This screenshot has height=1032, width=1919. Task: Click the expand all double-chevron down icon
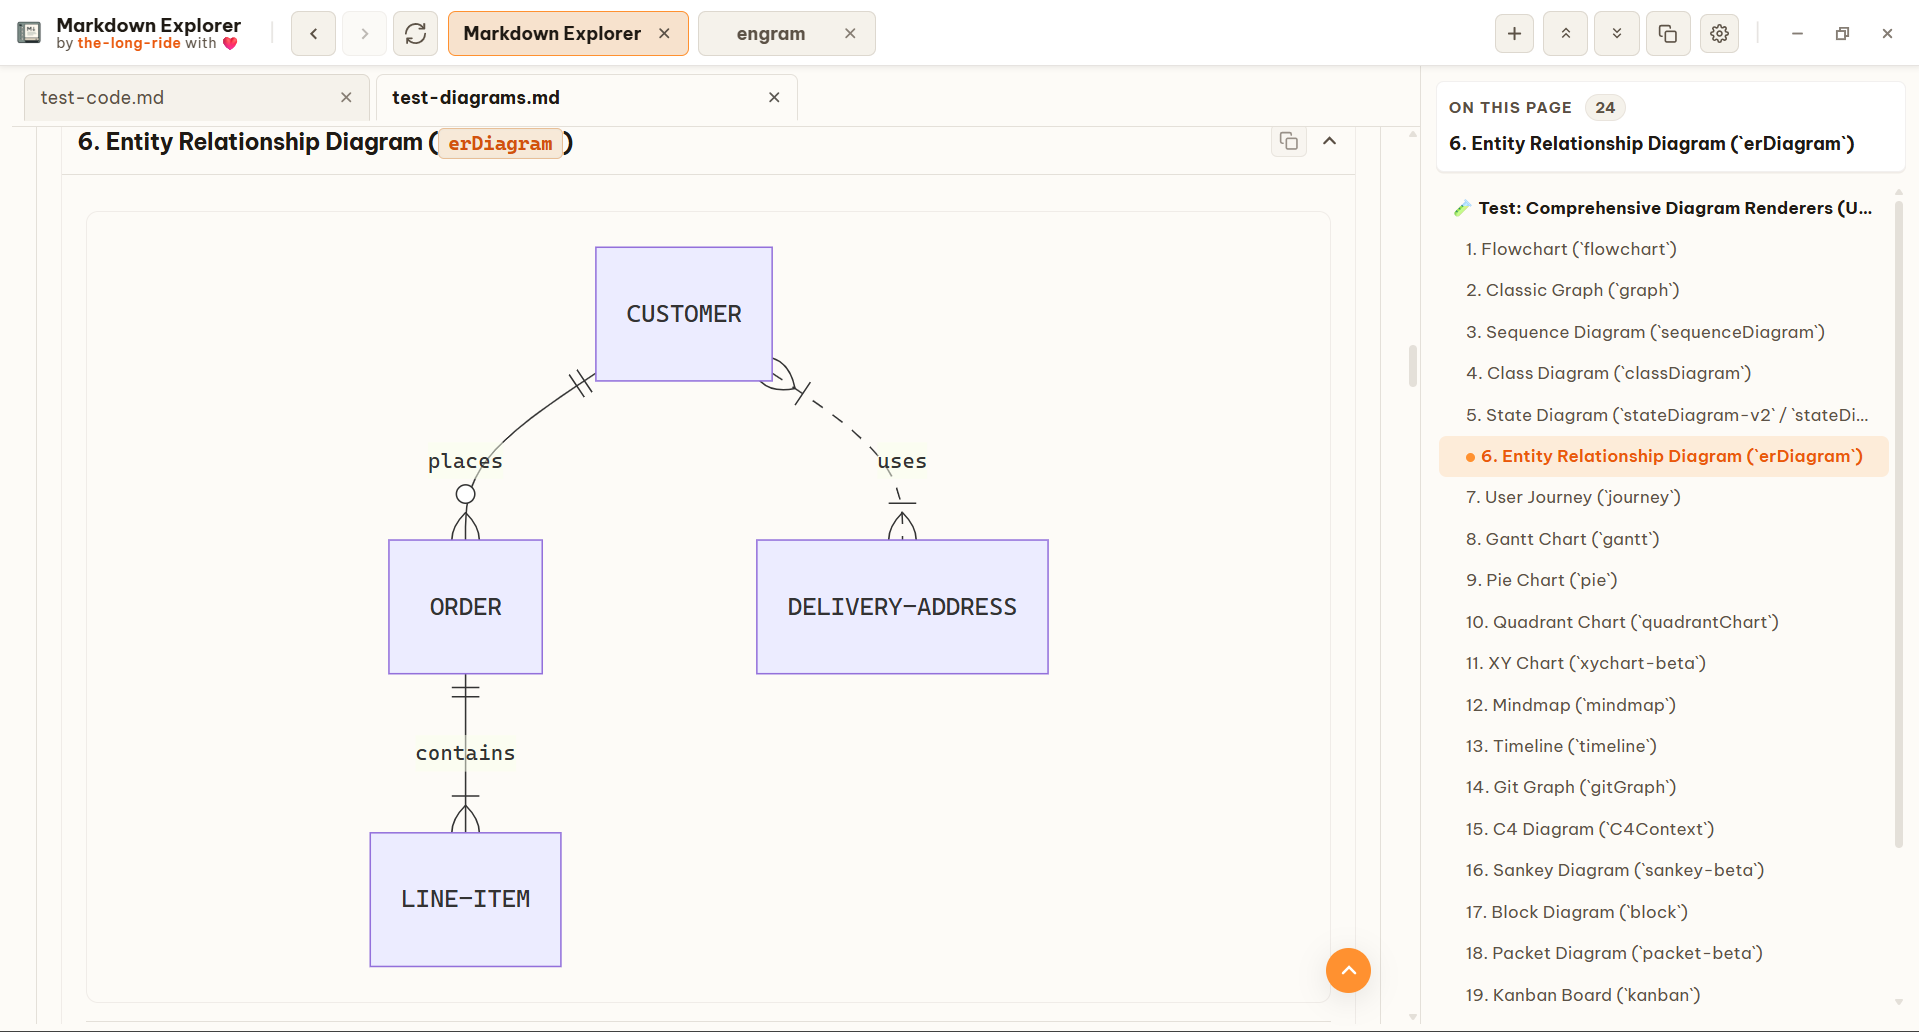(1617, 33)
